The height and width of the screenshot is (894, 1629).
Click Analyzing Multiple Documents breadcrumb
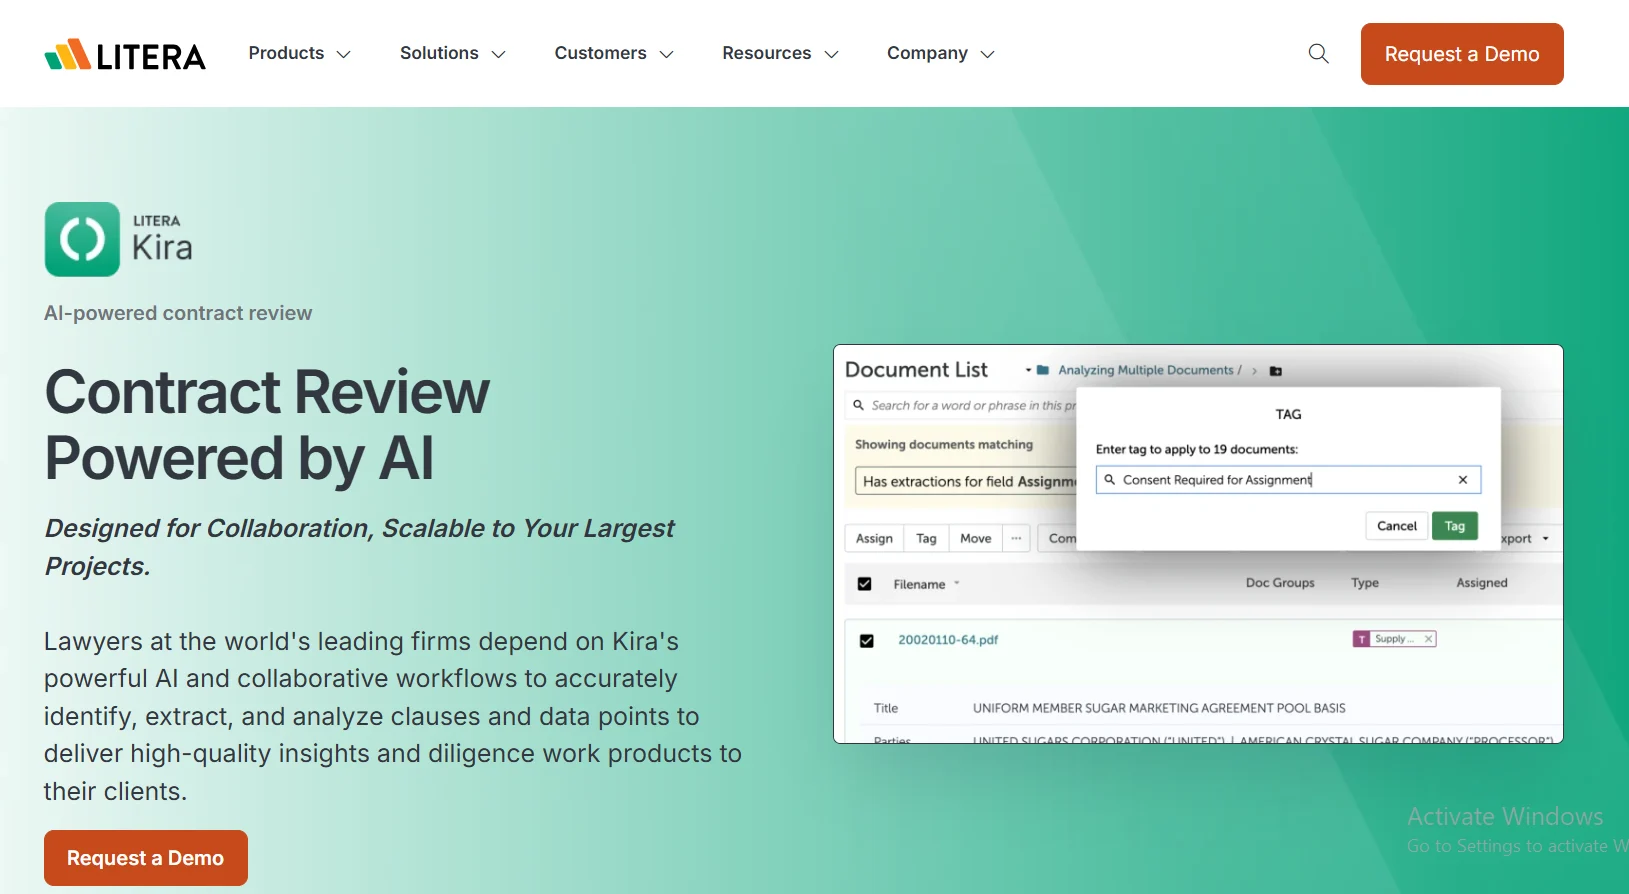pos(1146,370)
